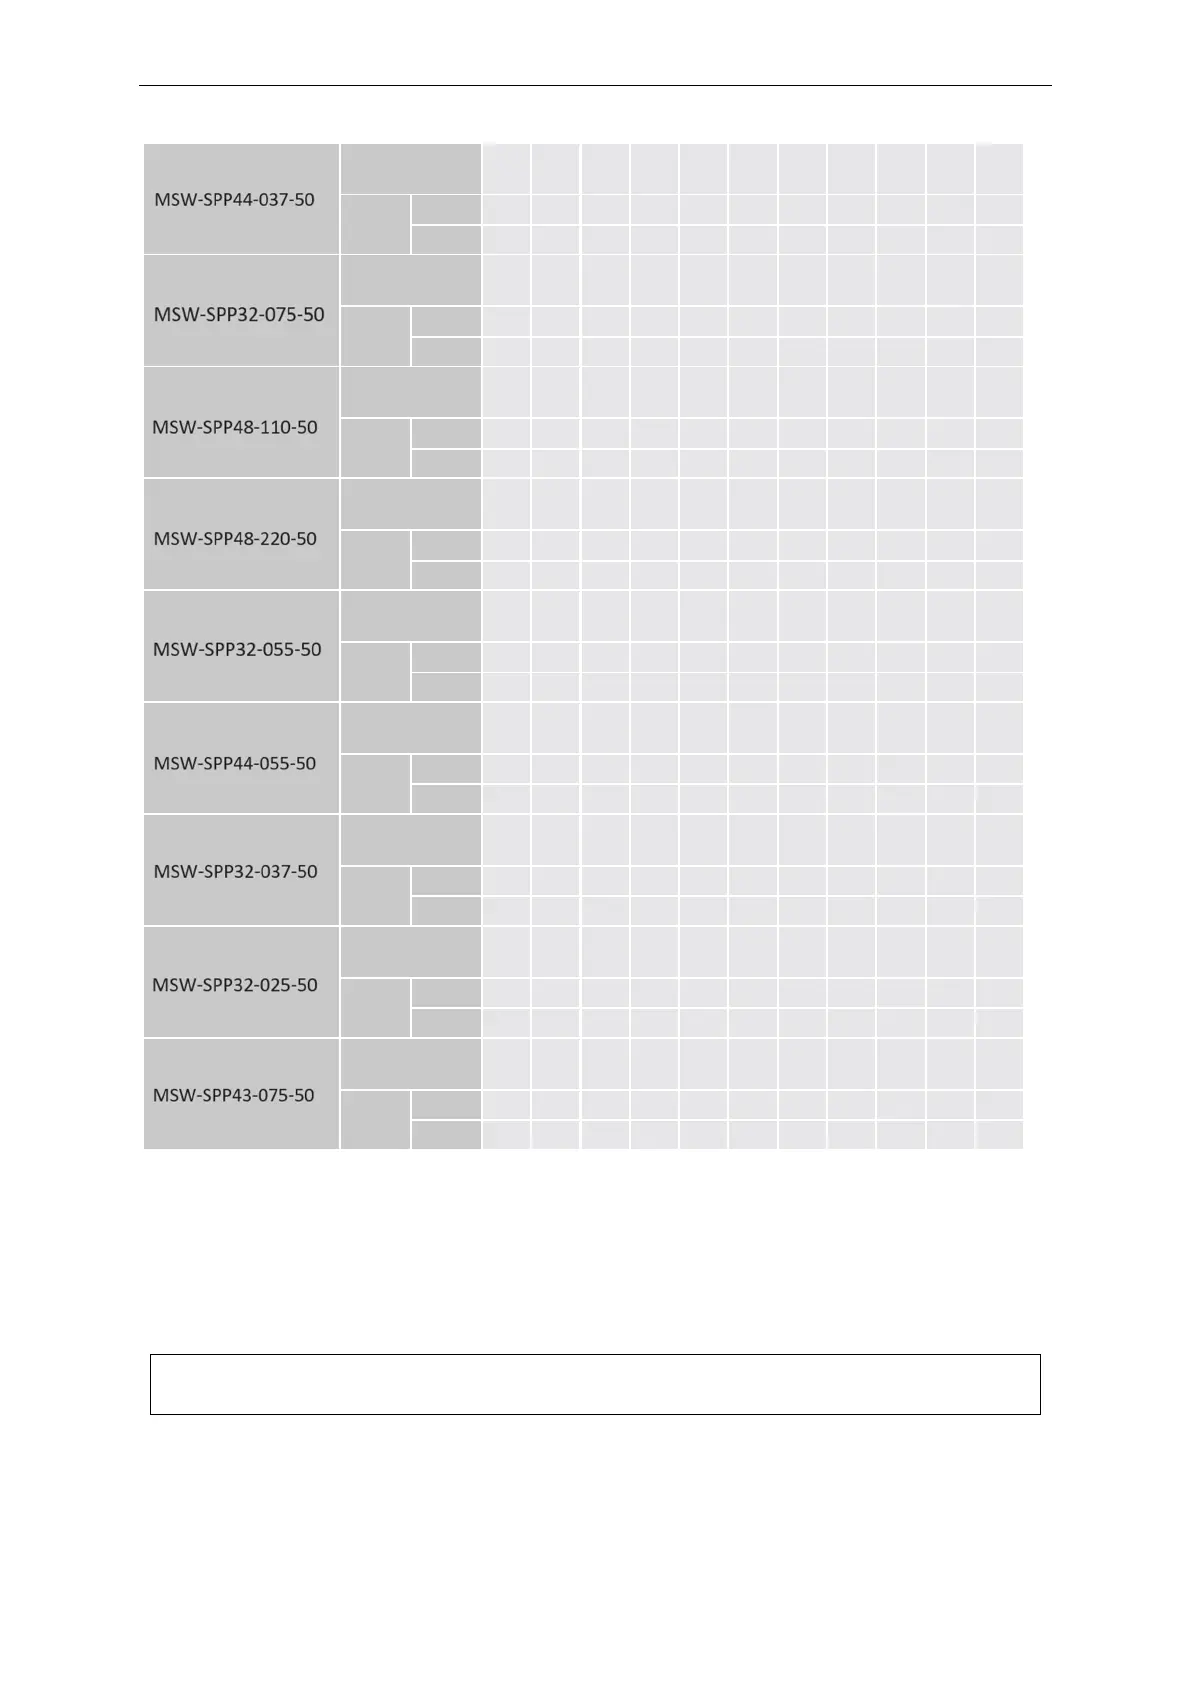This screenshot has width=1190, height=1684.
Task: Select tall narrow gray cell in MSW-SPP43-075-50 group
Action: (375, 1120)
